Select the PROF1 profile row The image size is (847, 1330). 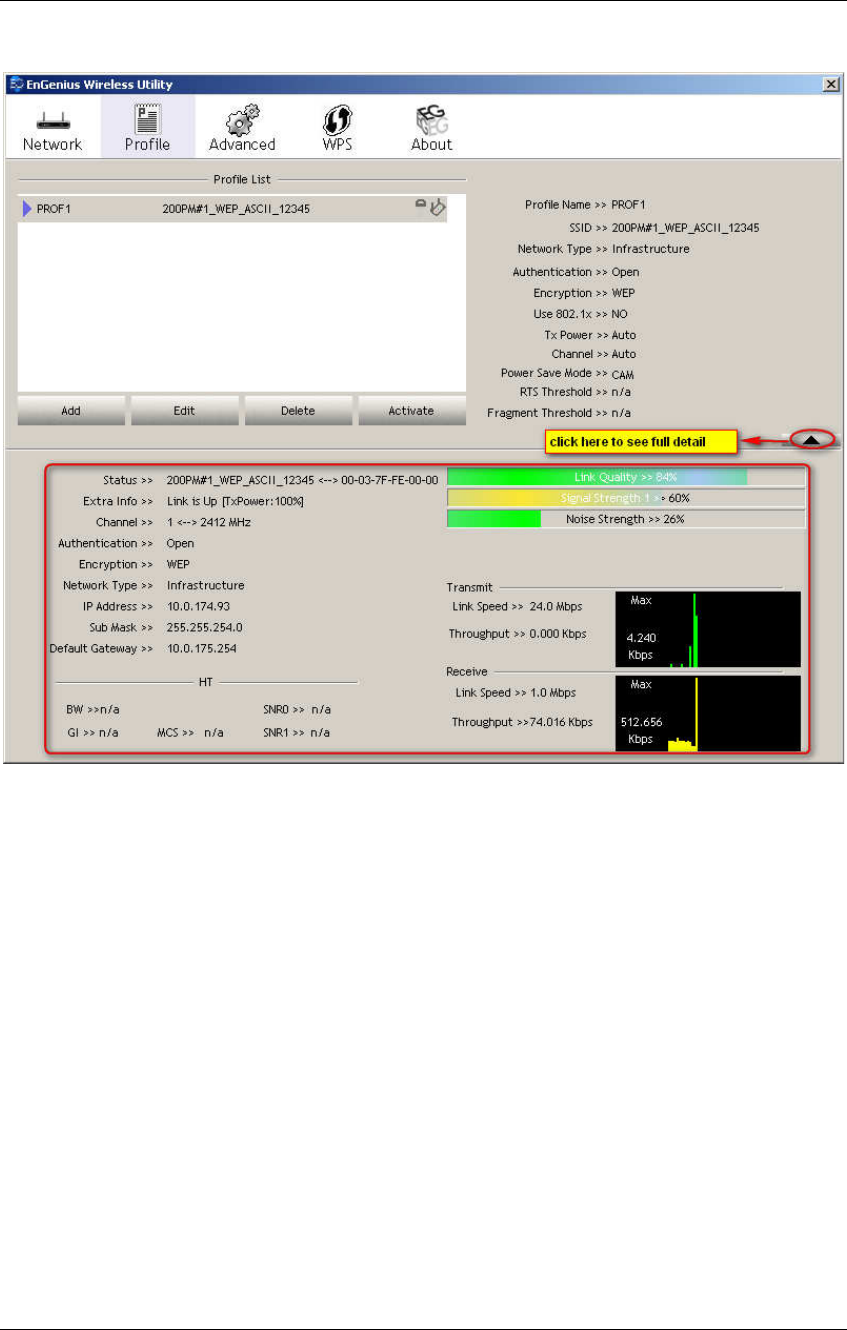(241, 209)
